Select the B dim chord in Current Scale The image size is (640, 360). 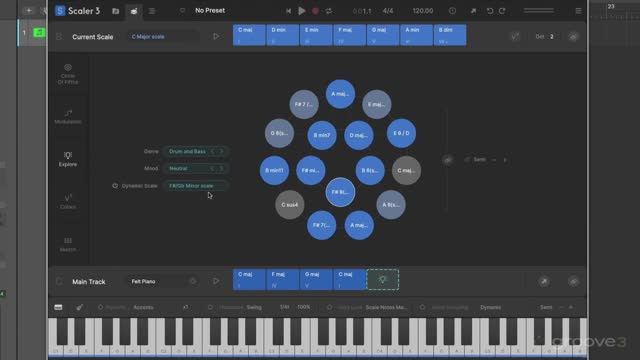(450, 35)
